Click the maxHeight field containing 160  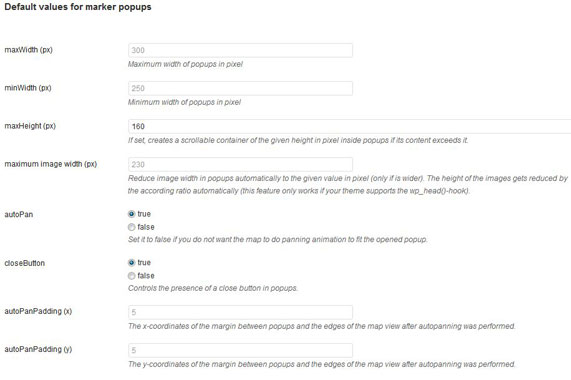point(350,126)
